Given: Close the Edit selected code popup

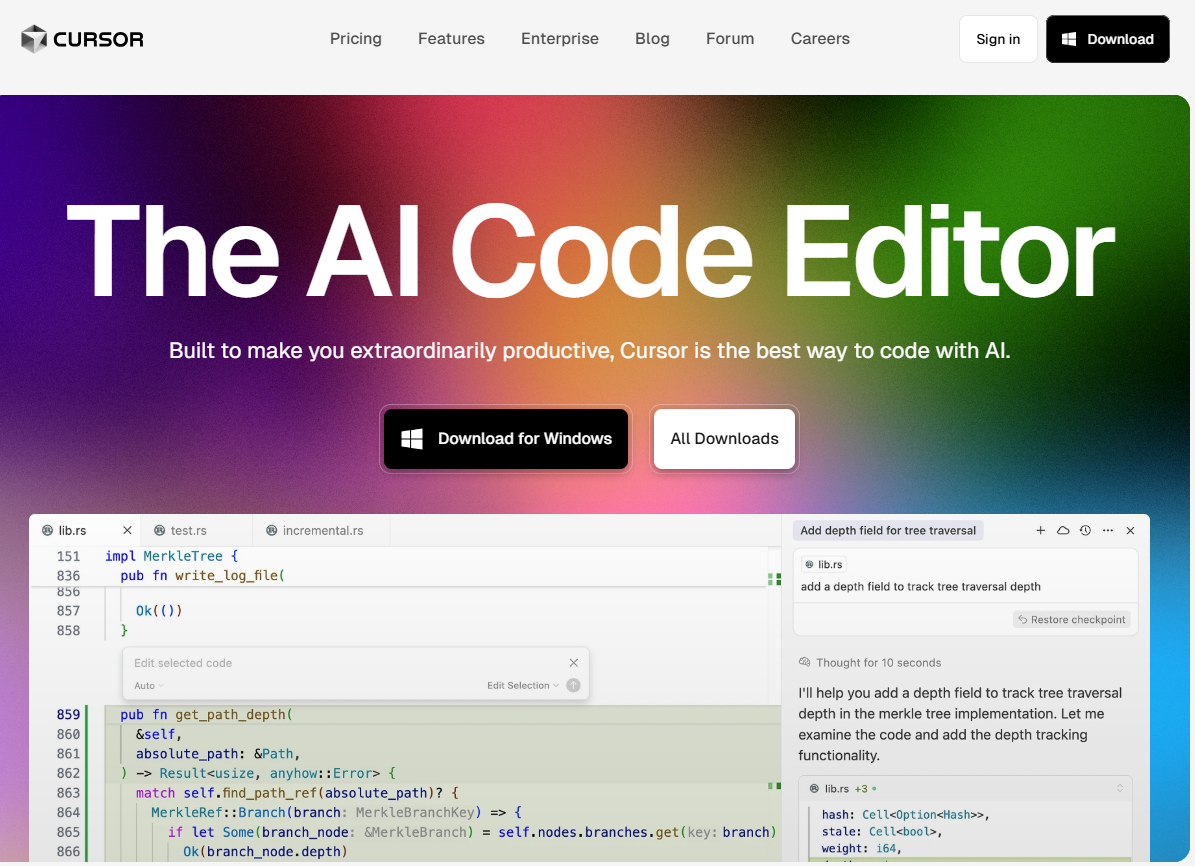Looking at the screenshot, I should click(x=574, y=663).
